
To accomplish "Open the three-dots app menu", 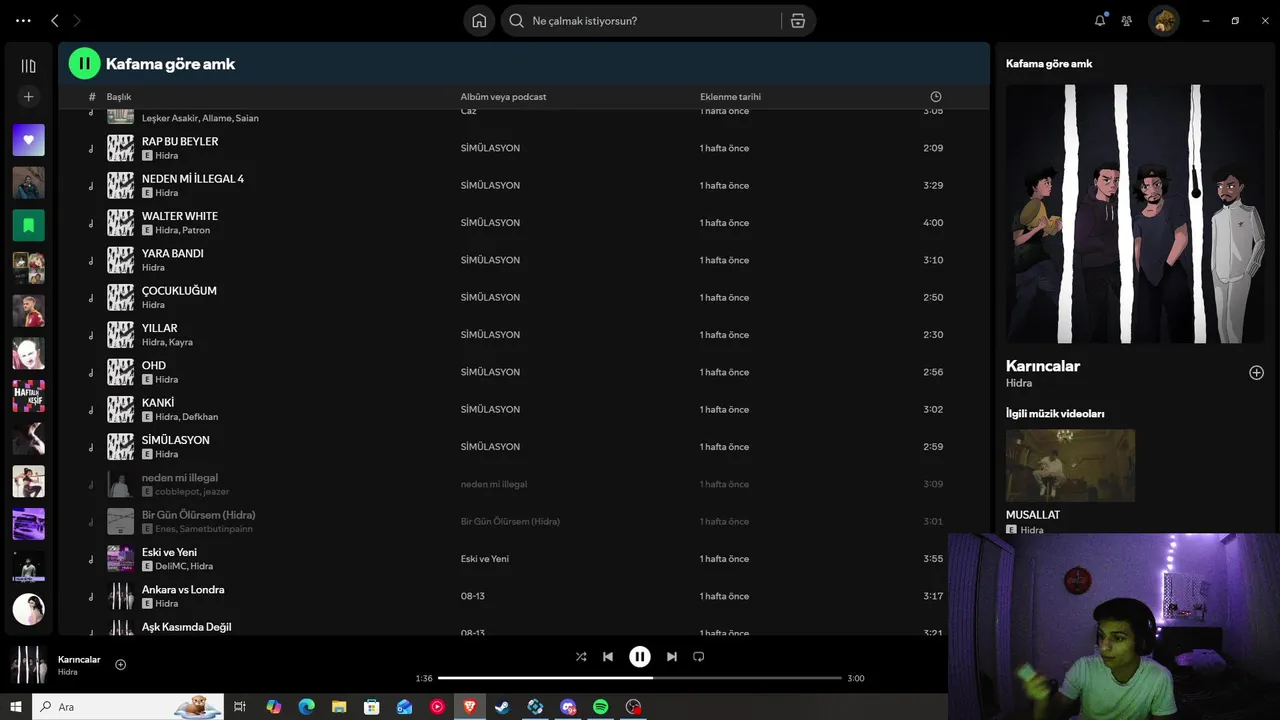I will 24,21.
